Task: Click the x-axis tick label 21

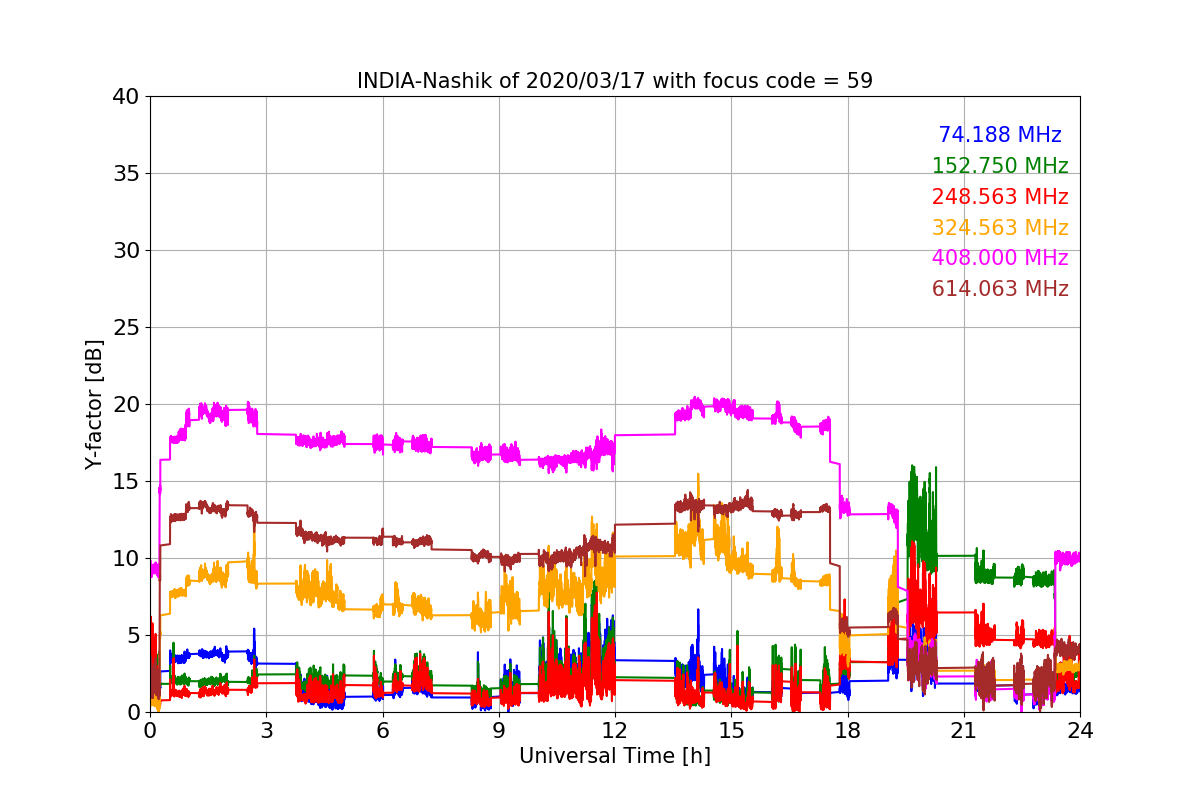Action: (x=964, y=730)
